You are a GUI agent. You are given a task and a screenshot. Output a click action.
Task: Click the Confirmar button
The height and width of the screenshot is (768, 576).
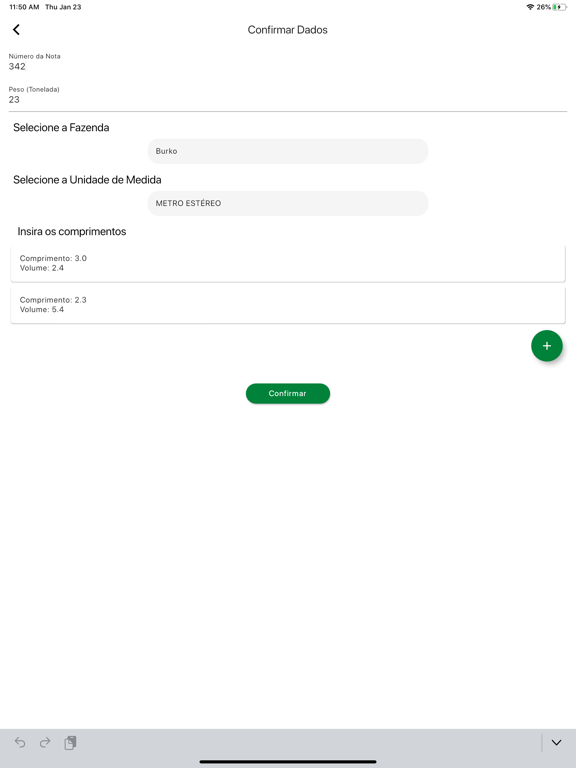[x=288, y=393]
